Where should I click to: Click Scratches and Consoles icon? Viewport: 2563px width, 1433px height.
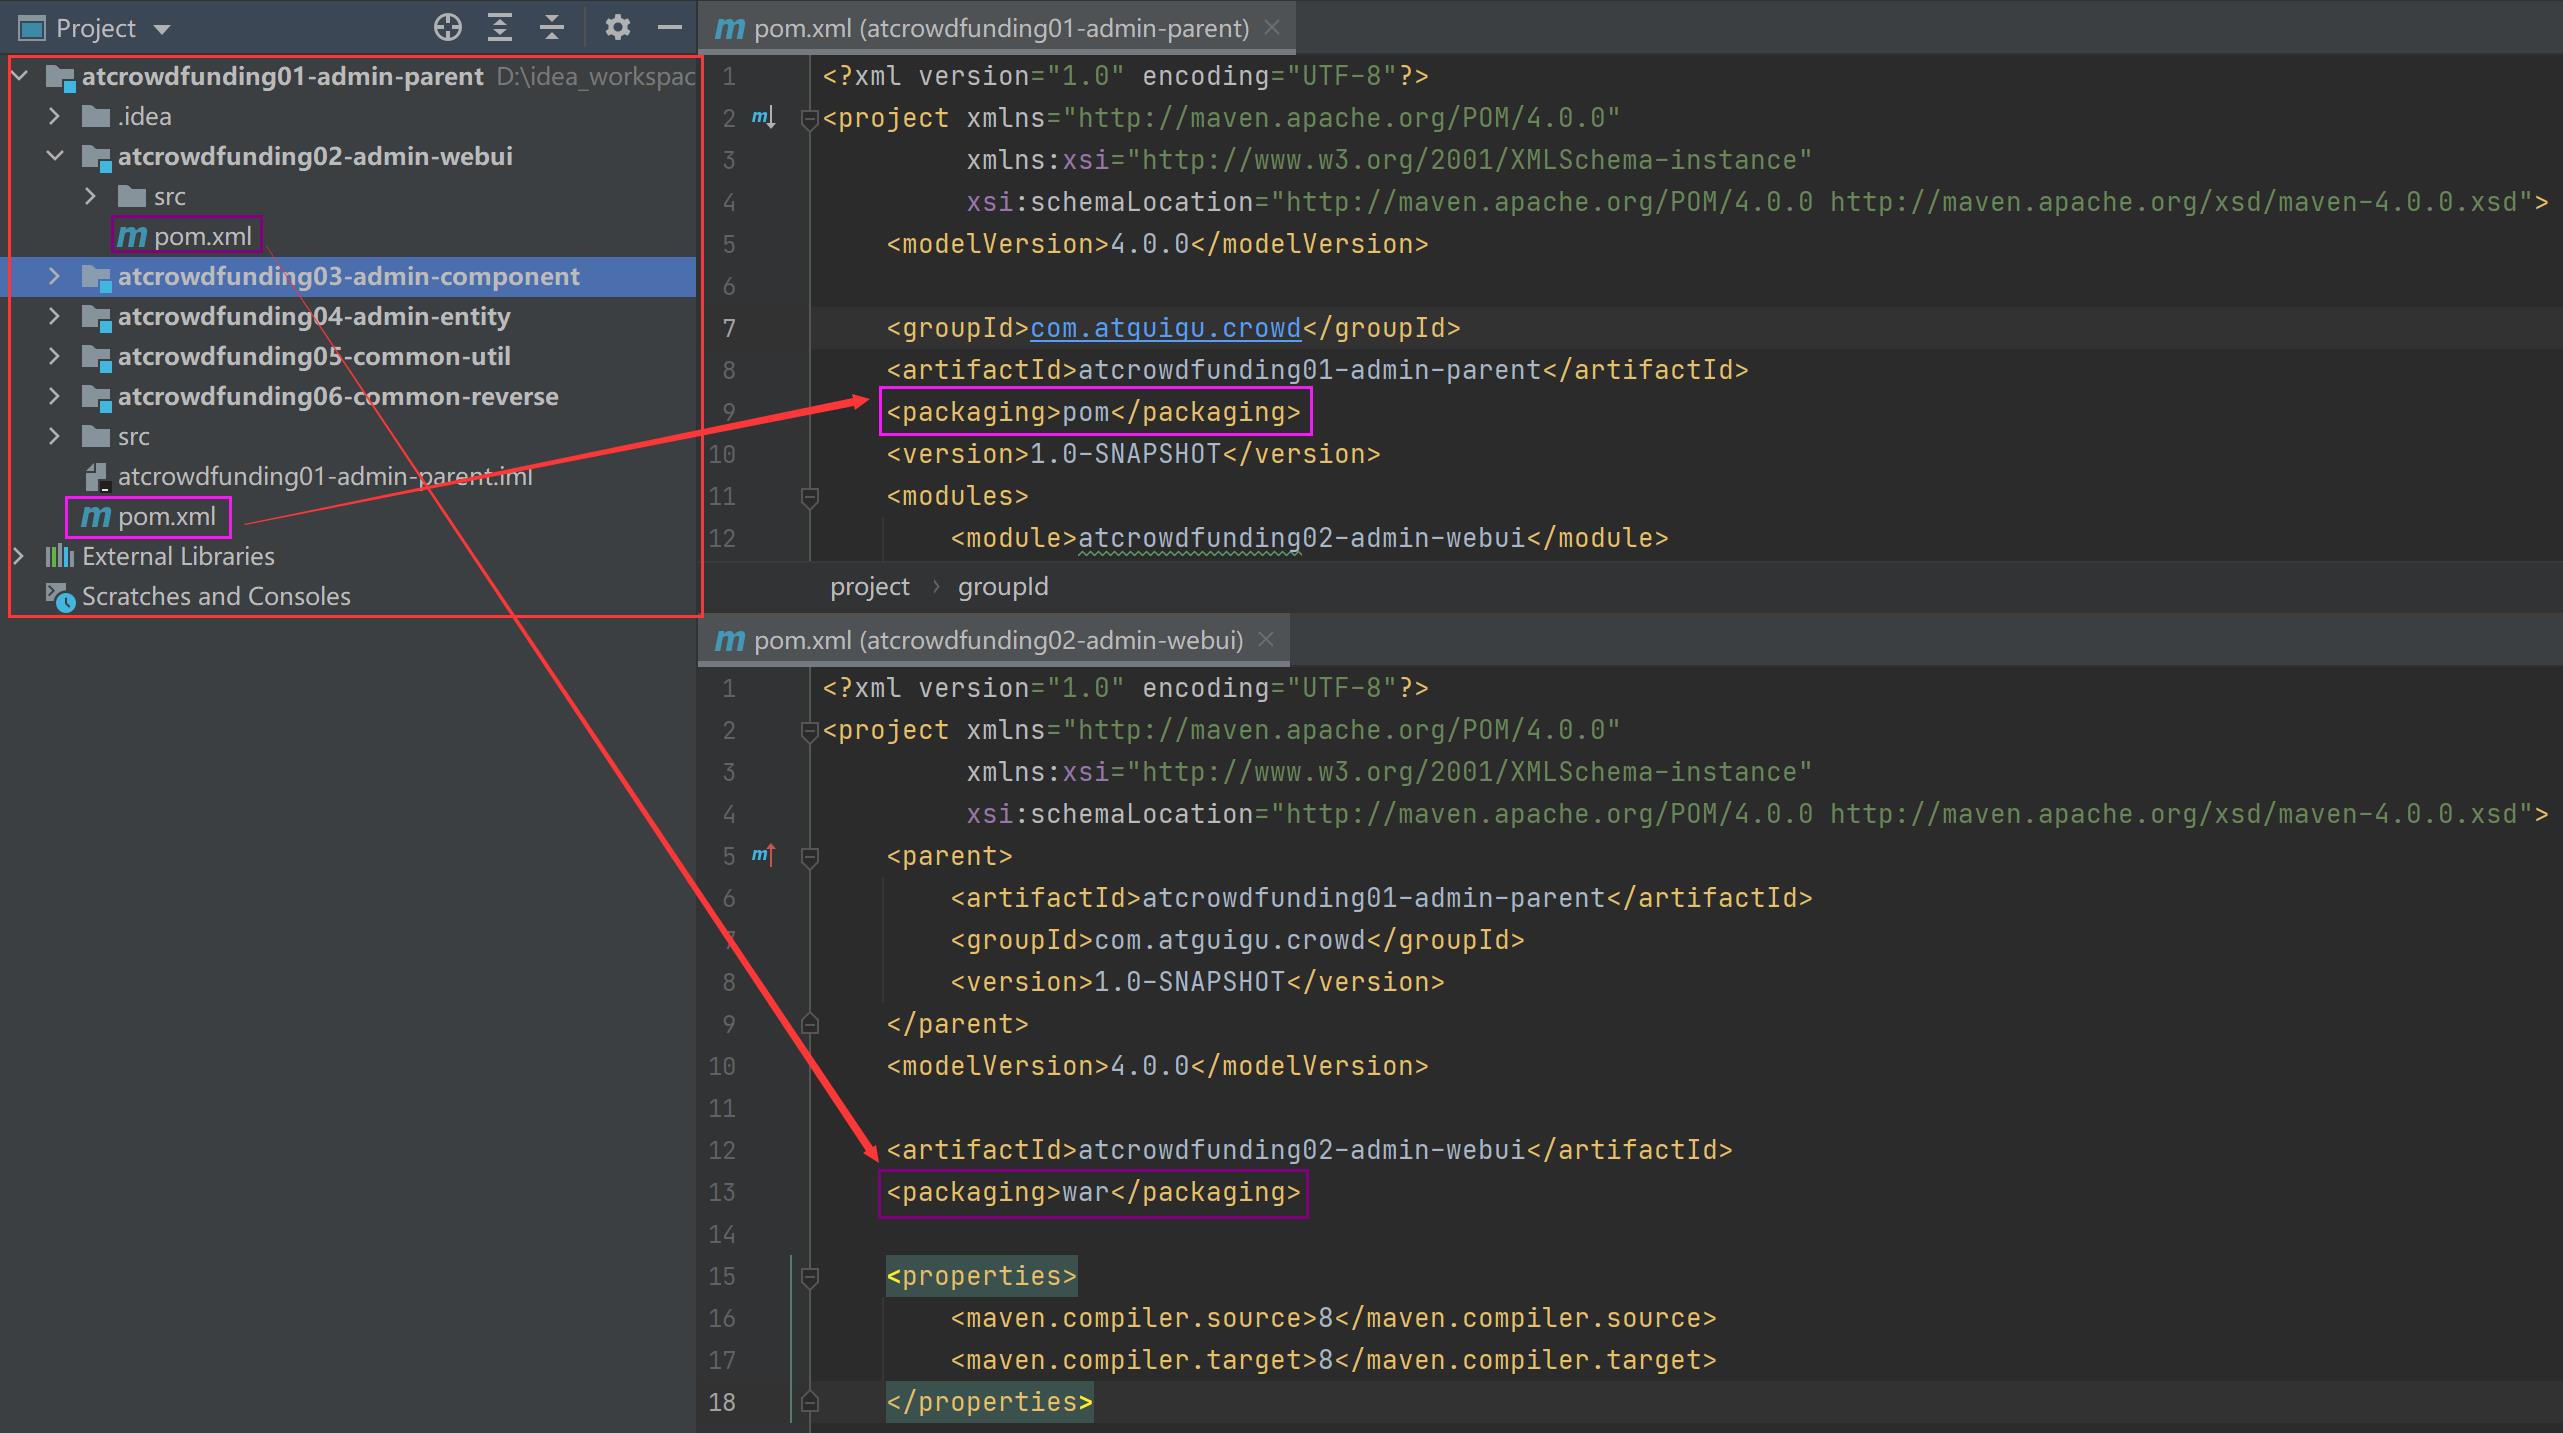tap(60, 597)
